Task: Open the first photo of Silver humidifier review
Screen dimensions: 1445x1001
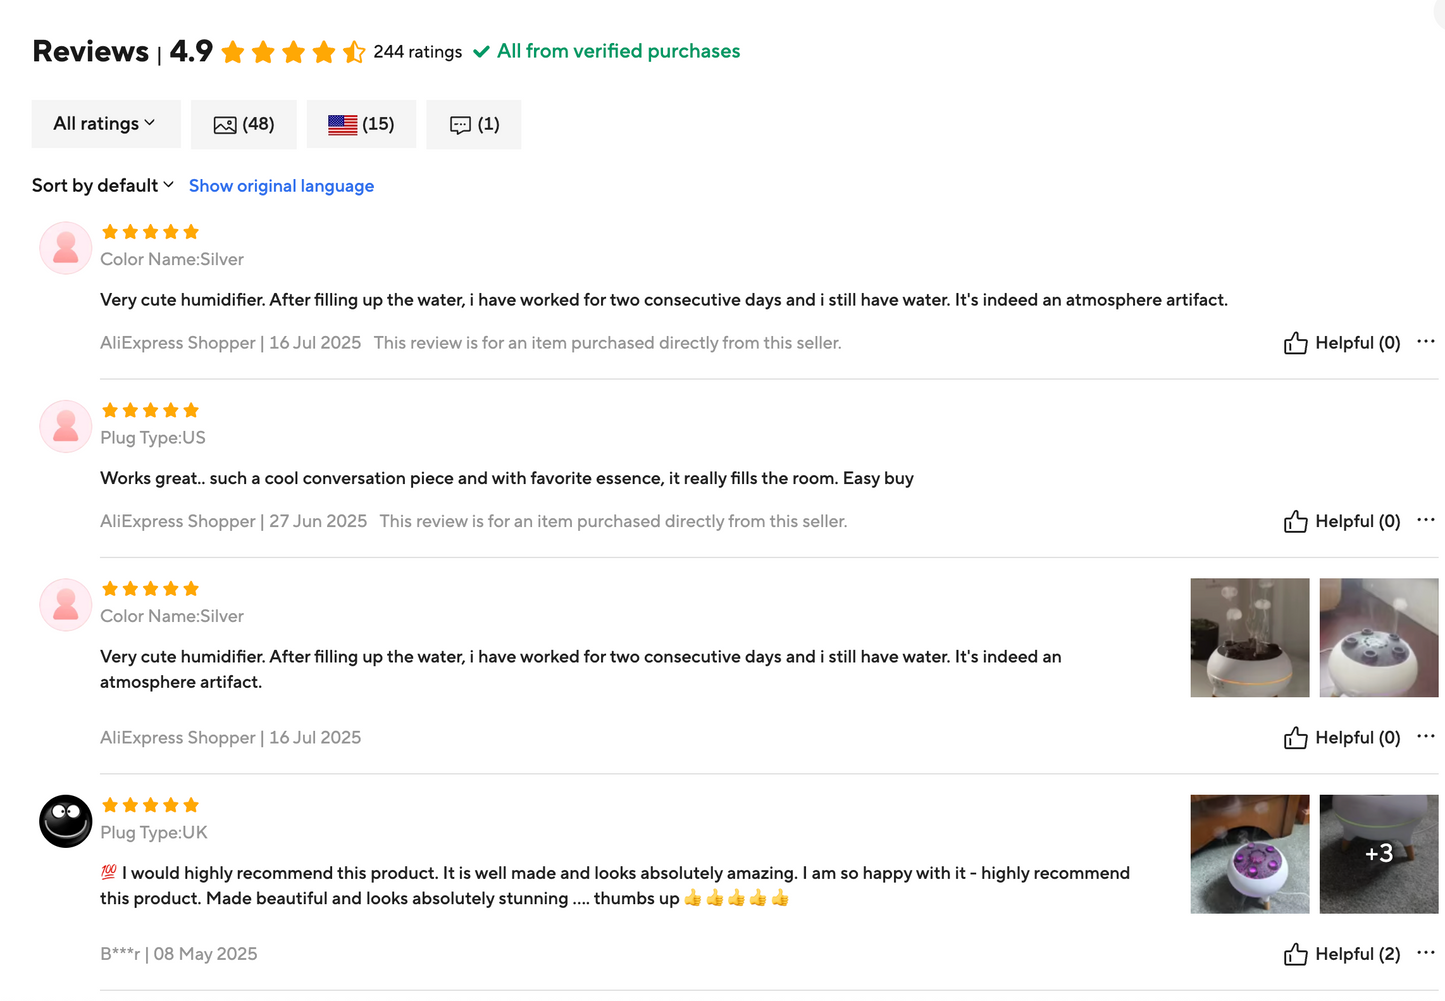Action: point(1249,638)
